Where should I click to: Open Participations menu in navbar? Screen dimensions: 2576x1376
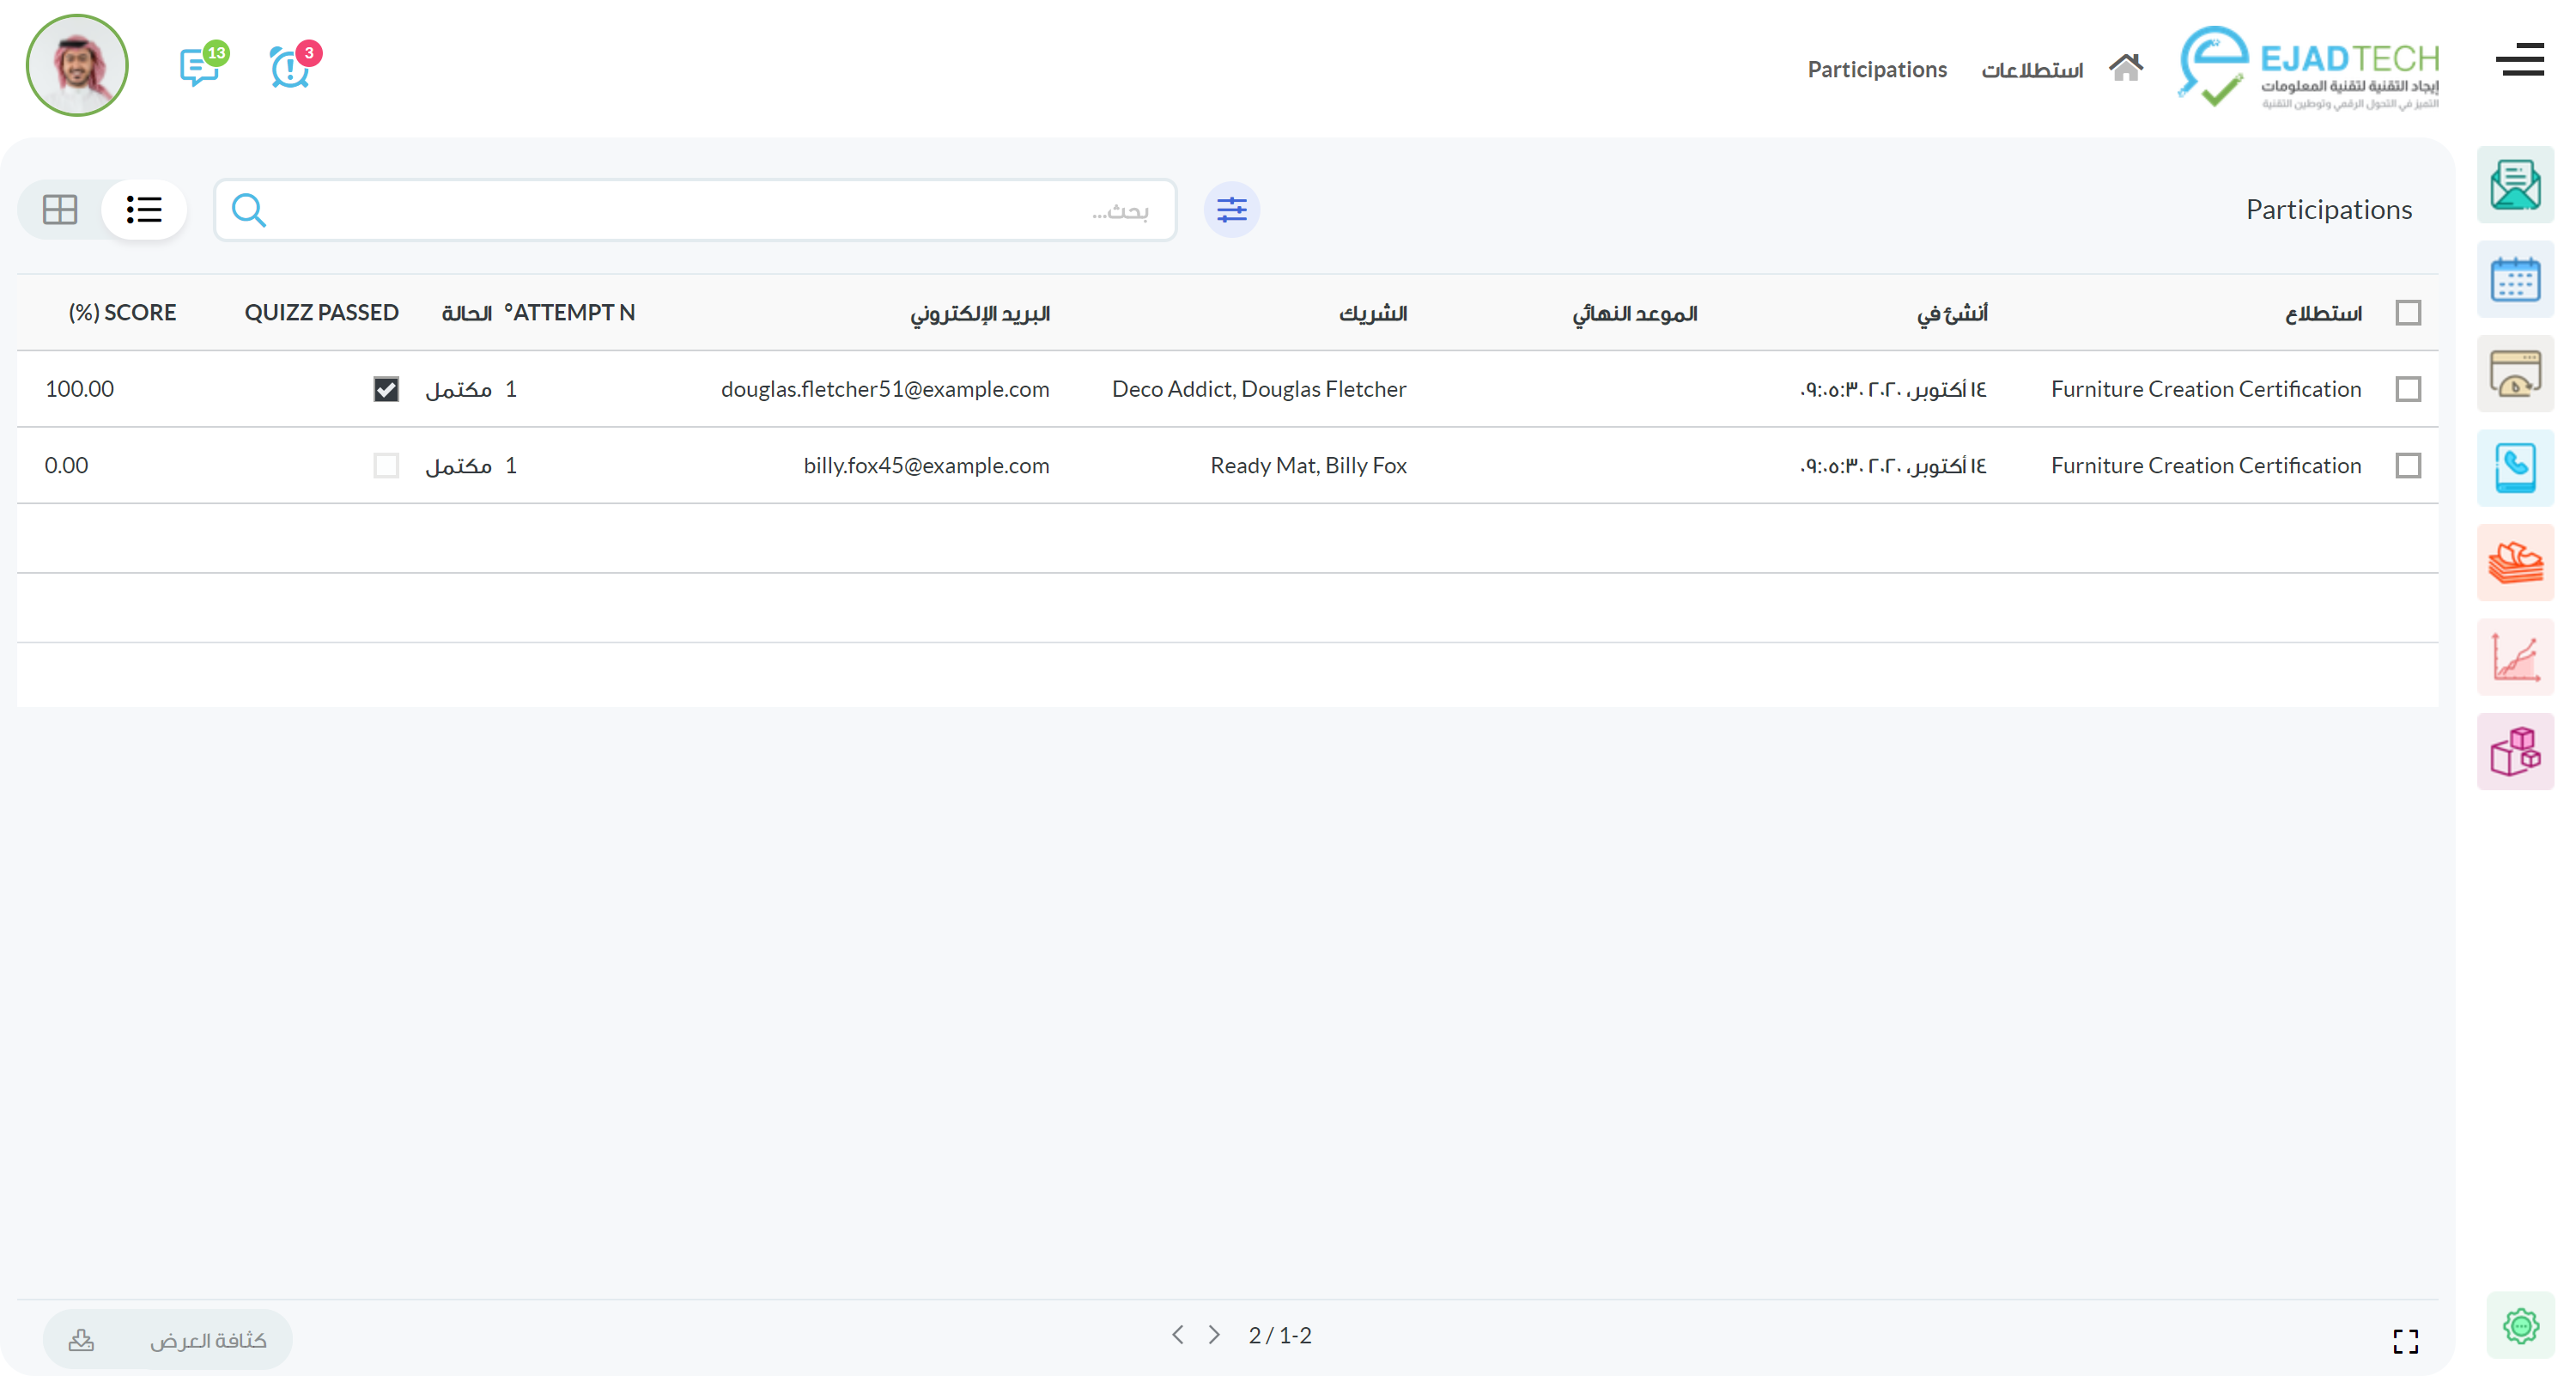pos(1876,70)
